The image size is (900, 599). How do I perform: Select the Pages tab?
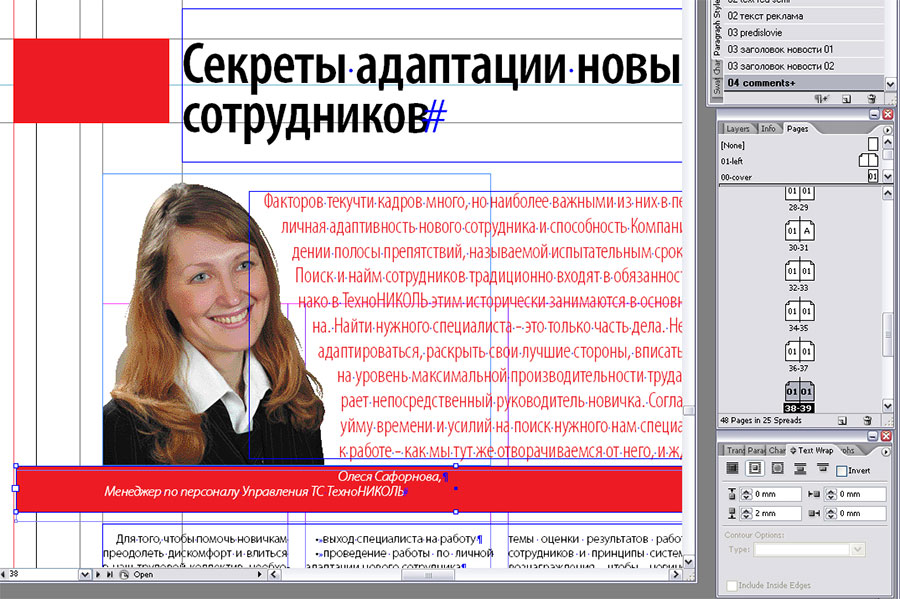pyautogui.click(x=798, y=129)
